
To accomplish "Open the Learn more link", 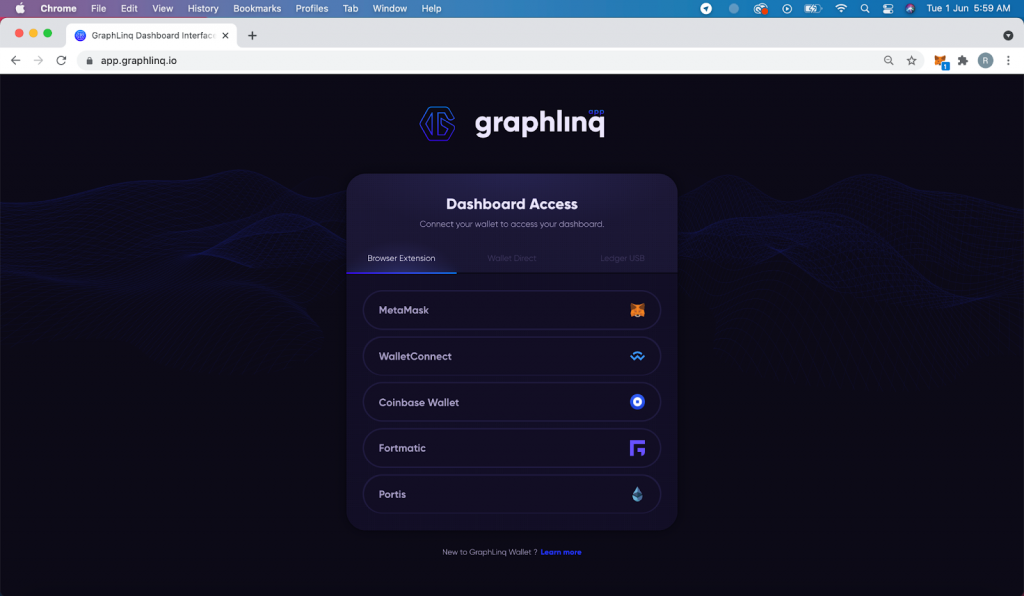I will (561, 552).
